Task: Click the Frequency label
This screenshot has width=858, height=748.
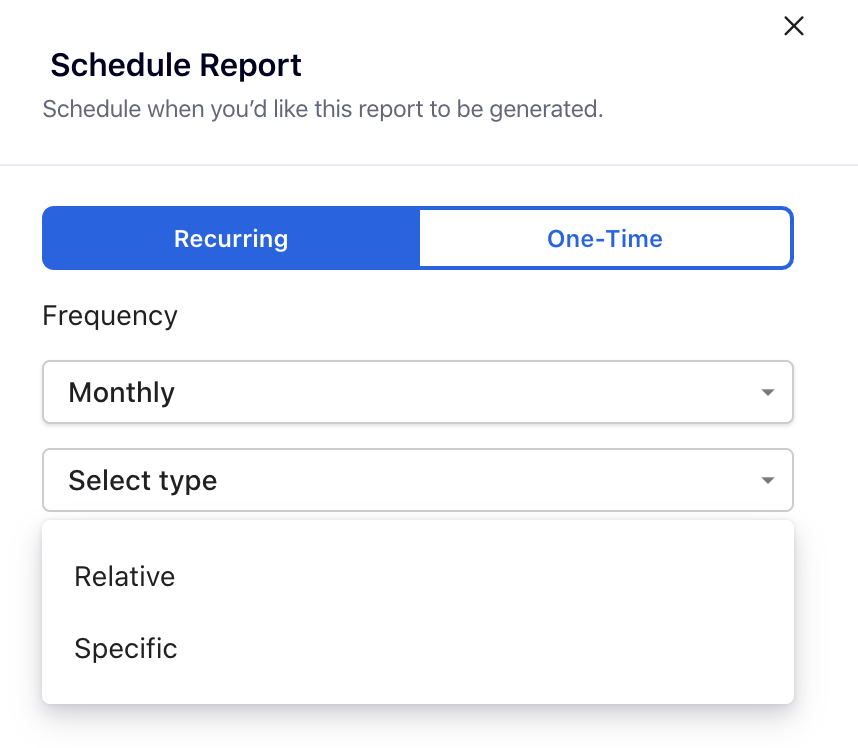Action: (110, 316)
